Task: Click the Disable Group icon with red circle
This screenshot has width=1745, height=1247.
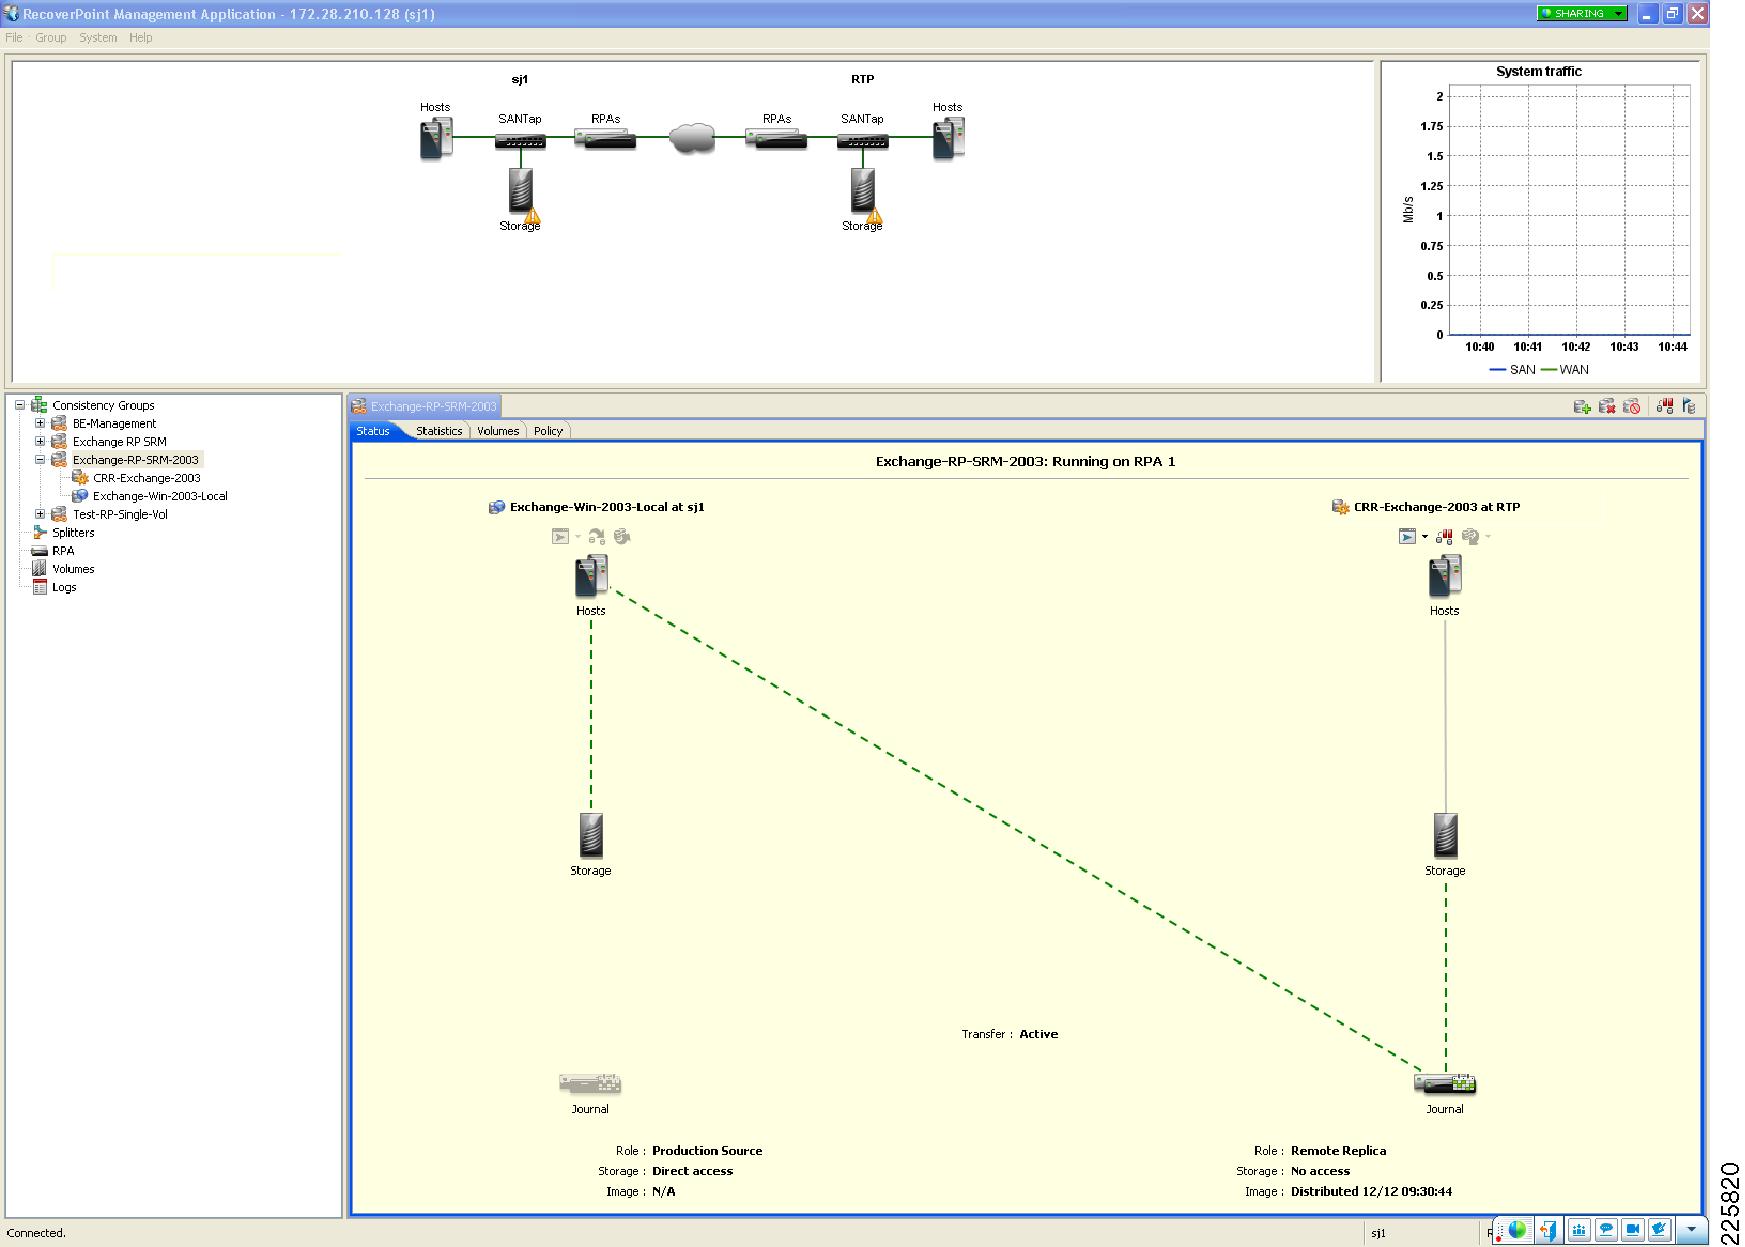Action: [x=1631, y=406]
